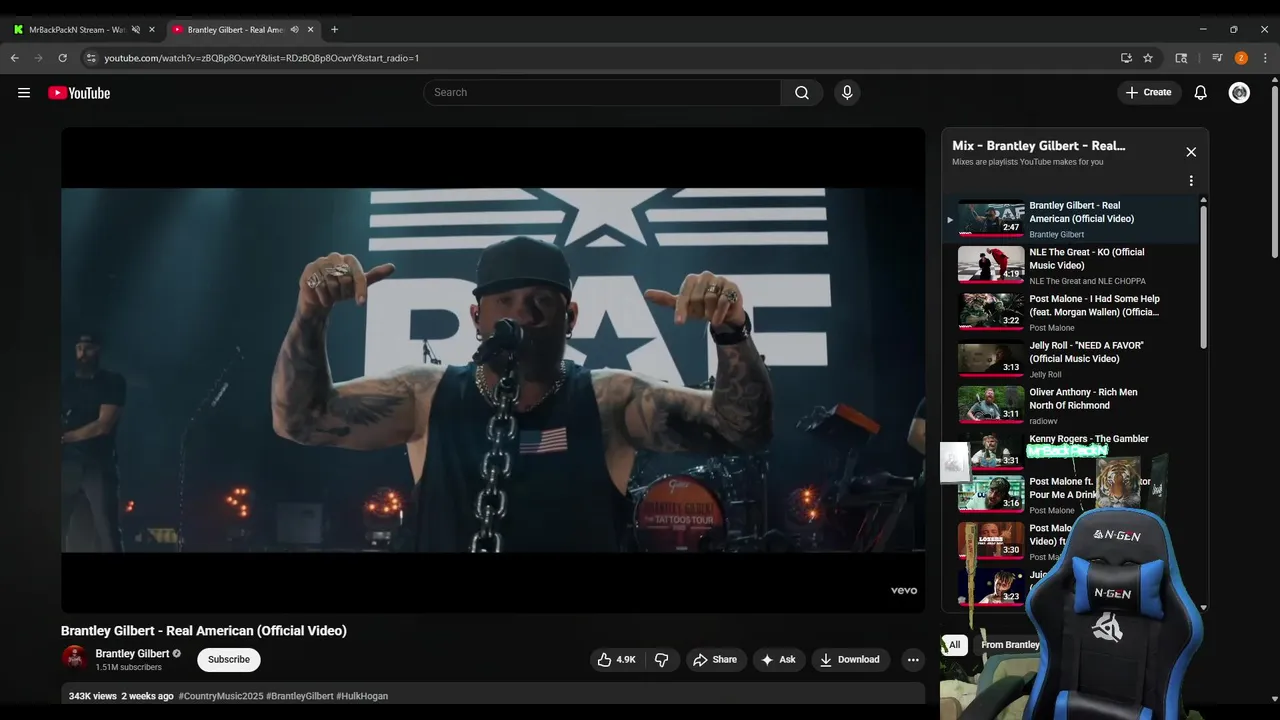Viewport: 1280px width, 720px height.
Task: Open the account avatar menu
Action: pos(1239,93)
